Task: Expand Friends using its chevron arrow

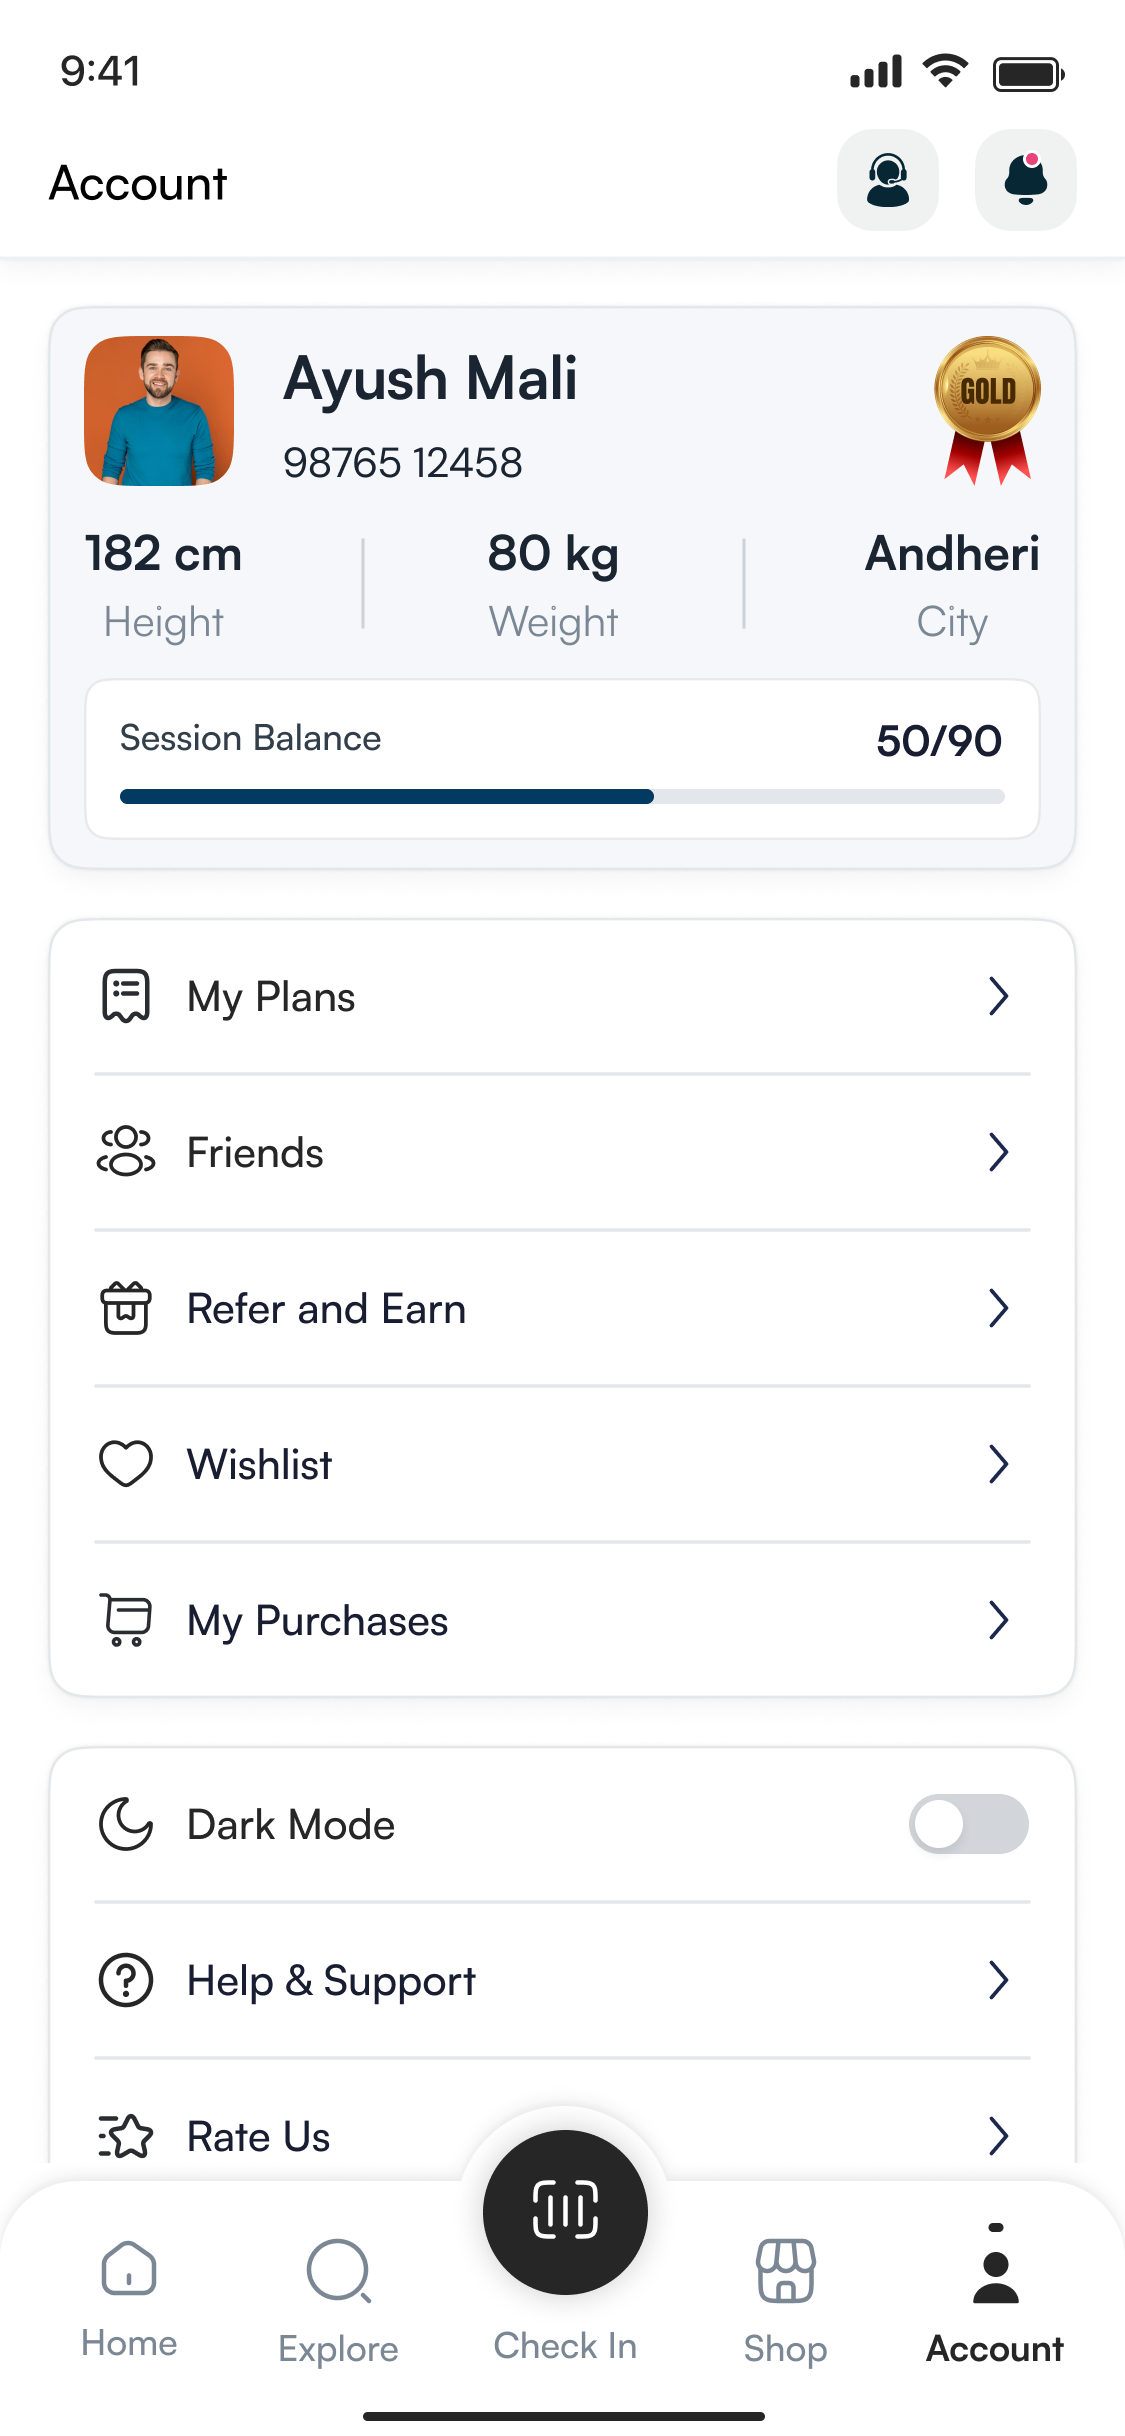Action: (x=998, y=1152)
